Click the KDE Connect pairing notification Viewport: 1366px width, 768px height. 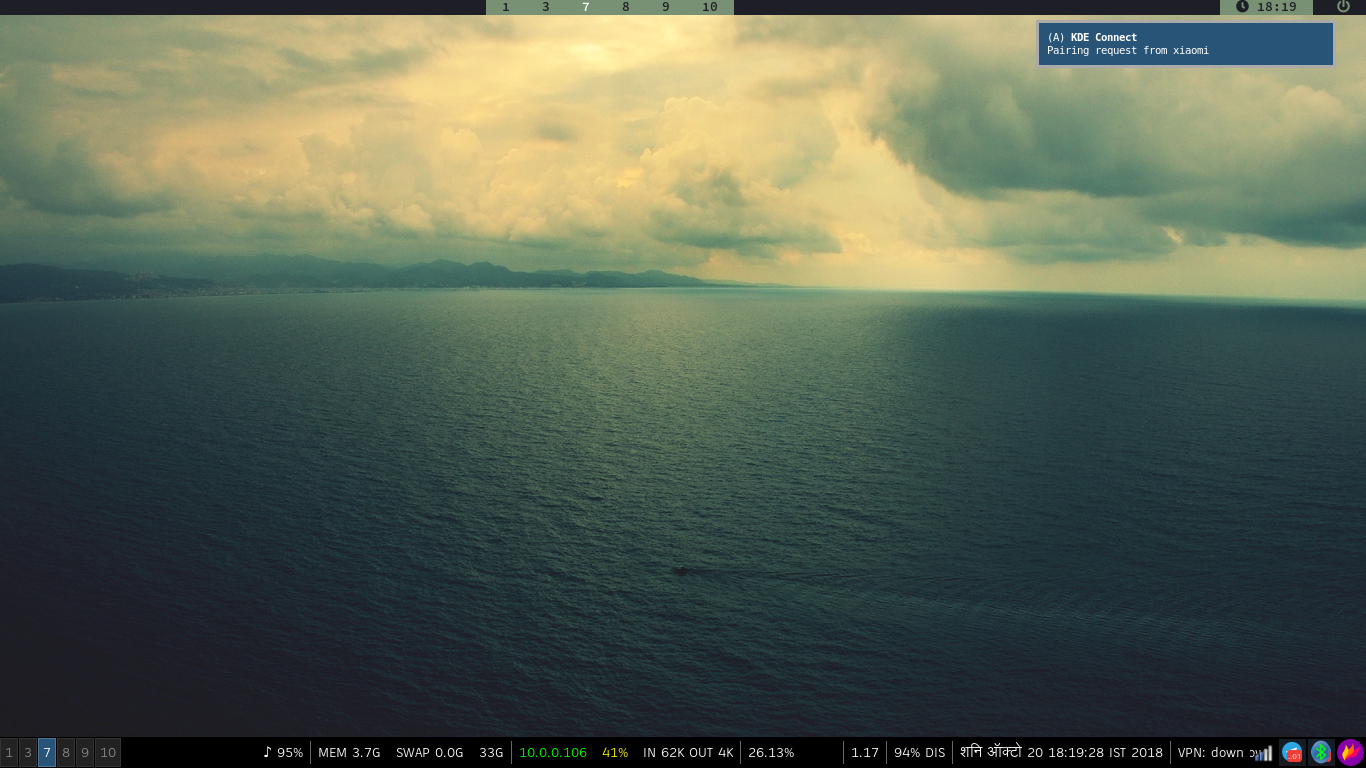[1185, 44]
